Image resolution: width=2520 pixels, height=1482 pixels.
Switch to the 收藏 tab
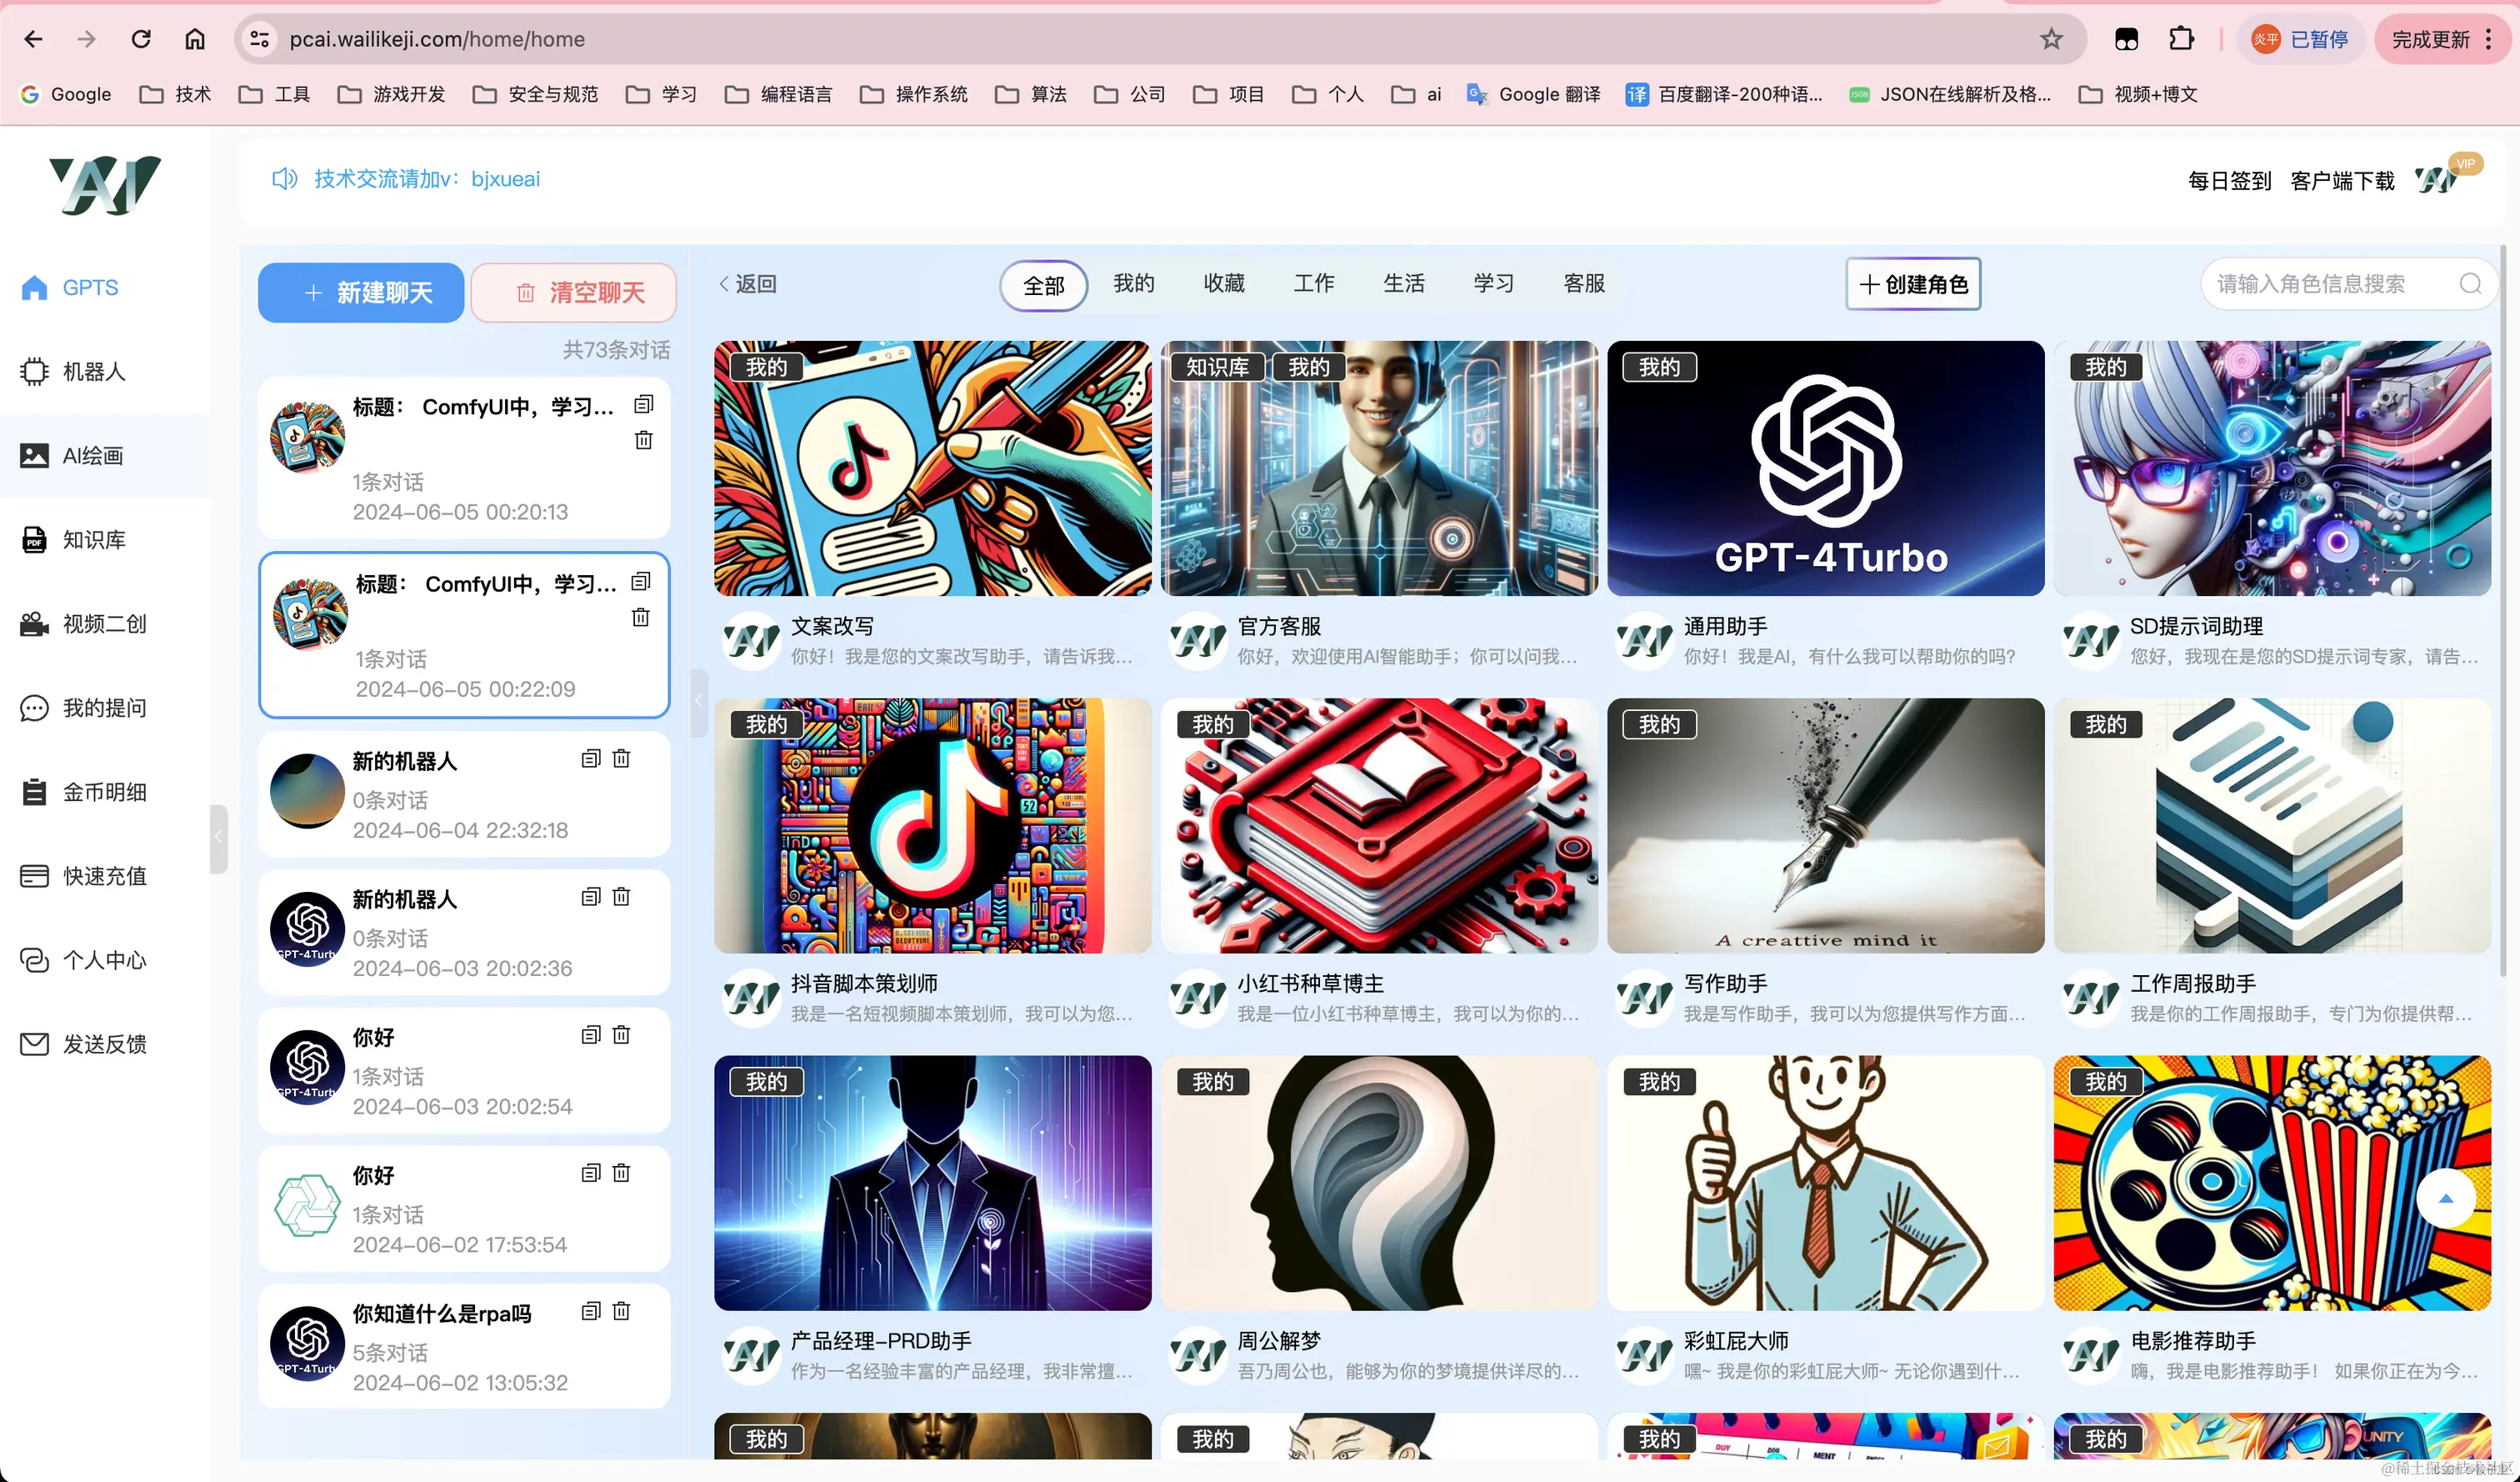point(1223,284)
